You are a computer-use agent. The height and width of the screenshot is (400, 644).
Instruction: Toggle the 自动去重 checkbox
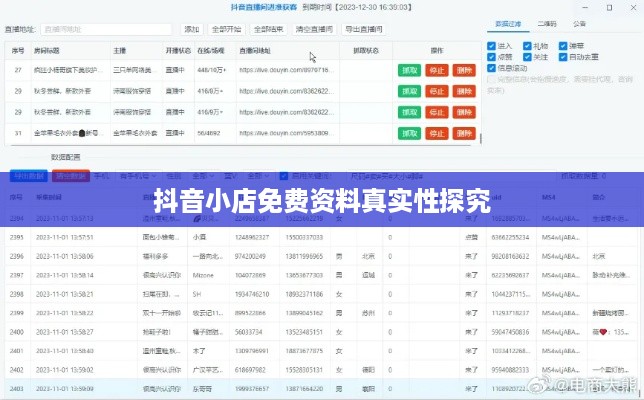[x=563, y=57]
